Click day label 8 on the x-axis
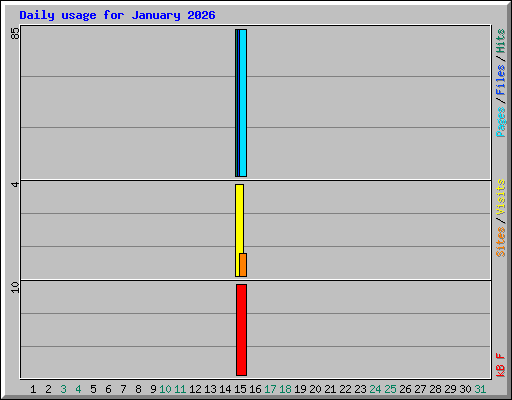 point(138,389)
